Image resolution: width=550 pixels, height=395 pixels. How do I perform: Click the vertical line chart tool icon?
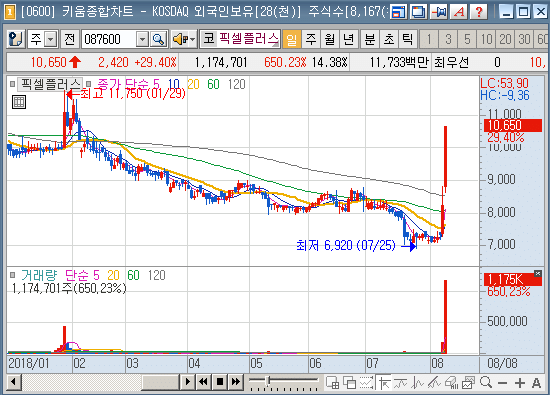[x=417, y=382]
